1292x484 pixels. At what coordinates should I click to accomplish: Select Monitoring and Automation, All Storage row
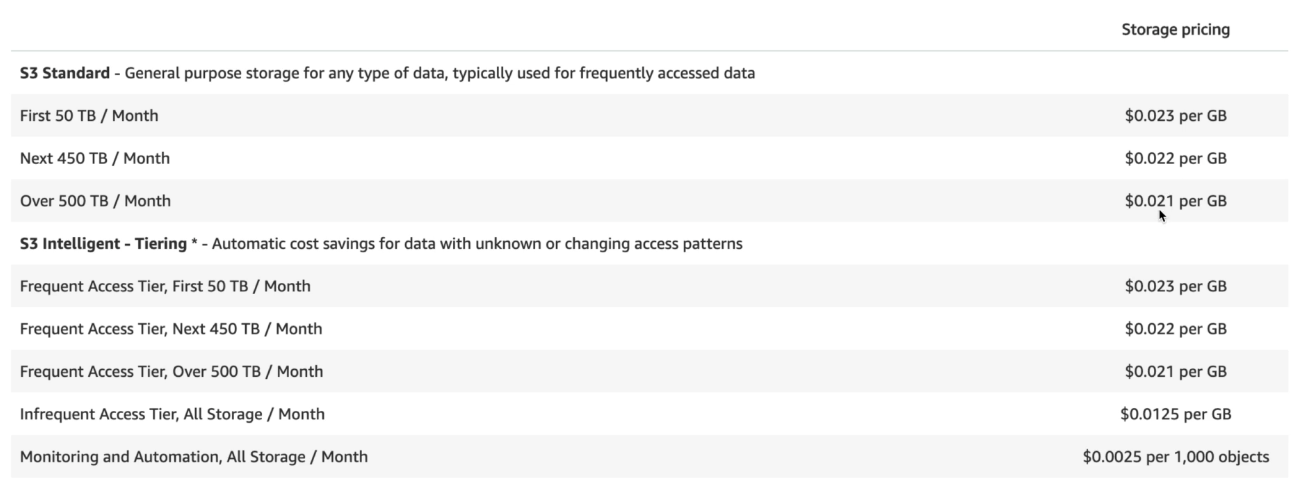tap(194, 457)
